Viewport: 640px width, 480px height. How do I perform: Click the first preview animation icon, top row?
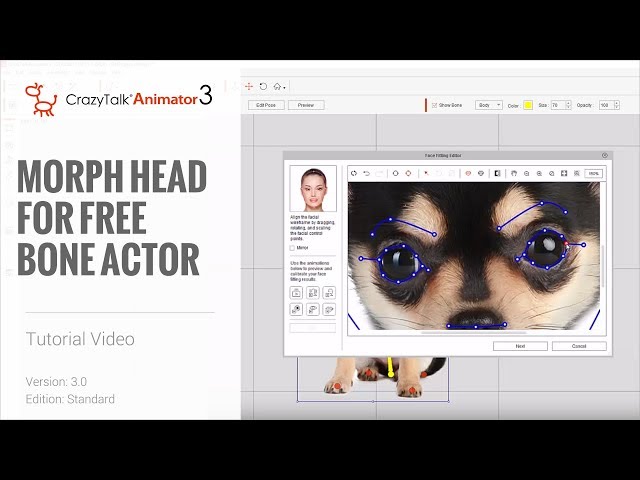[296, 293]
